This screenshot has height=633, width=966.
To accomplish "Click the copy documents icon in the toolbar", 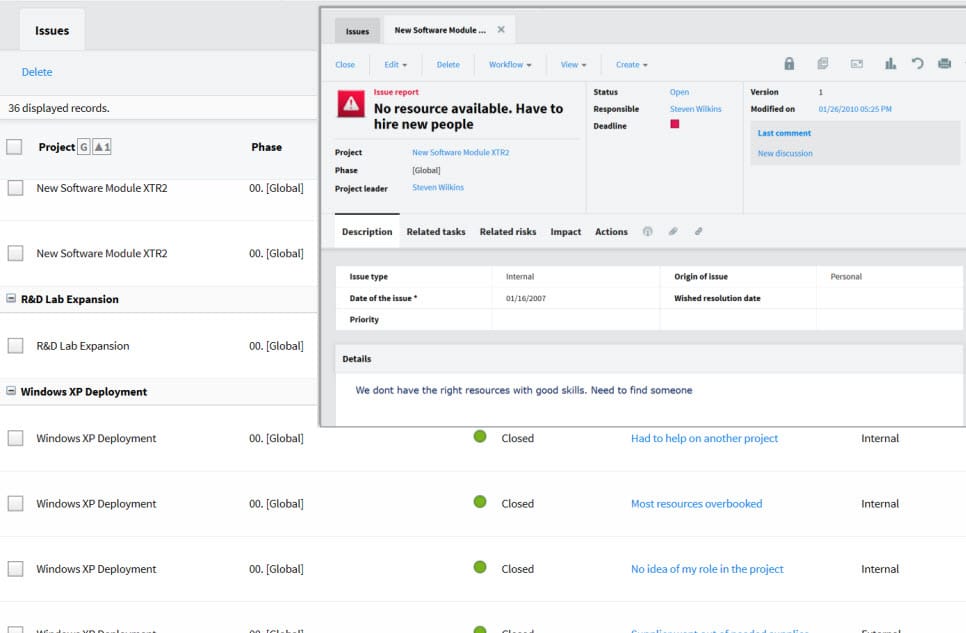I will click(x=822, y=64).
